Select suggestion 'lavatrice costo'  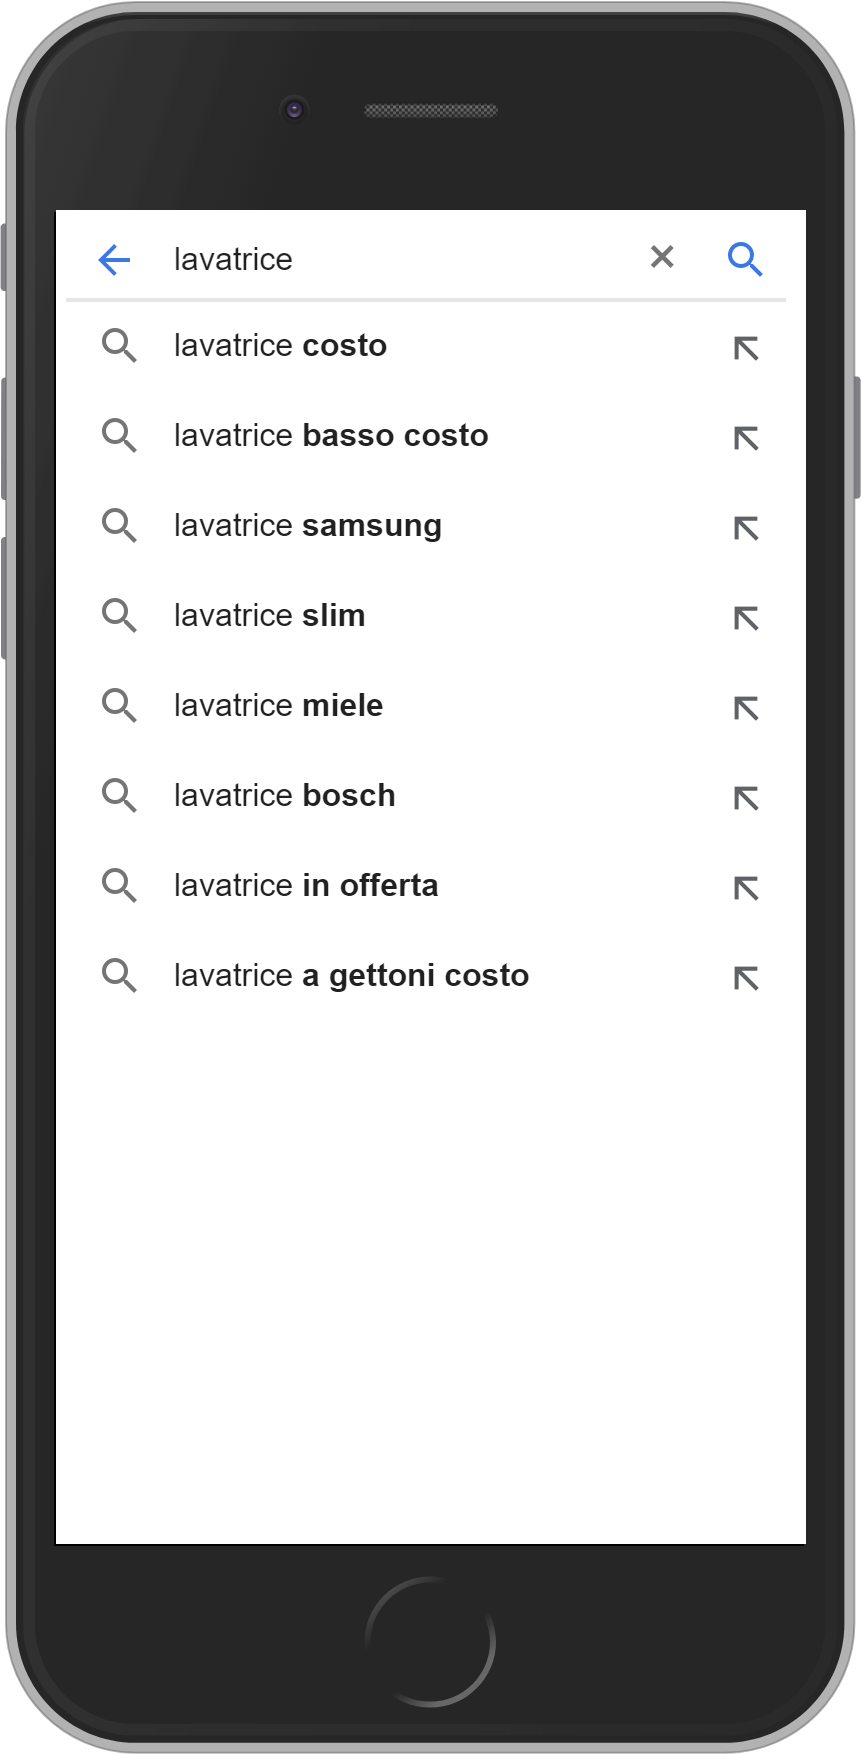click(x=280, y=346)
